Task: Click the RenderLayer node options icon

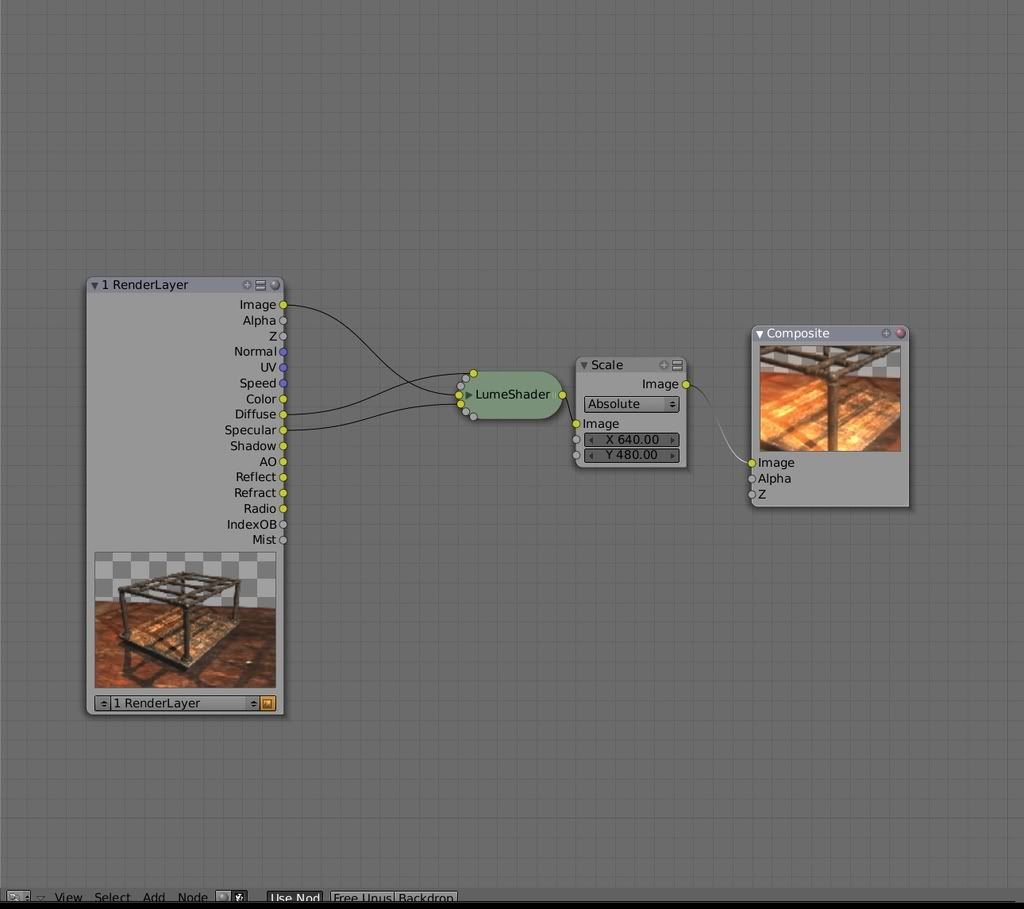Action: tap(261, 285)
